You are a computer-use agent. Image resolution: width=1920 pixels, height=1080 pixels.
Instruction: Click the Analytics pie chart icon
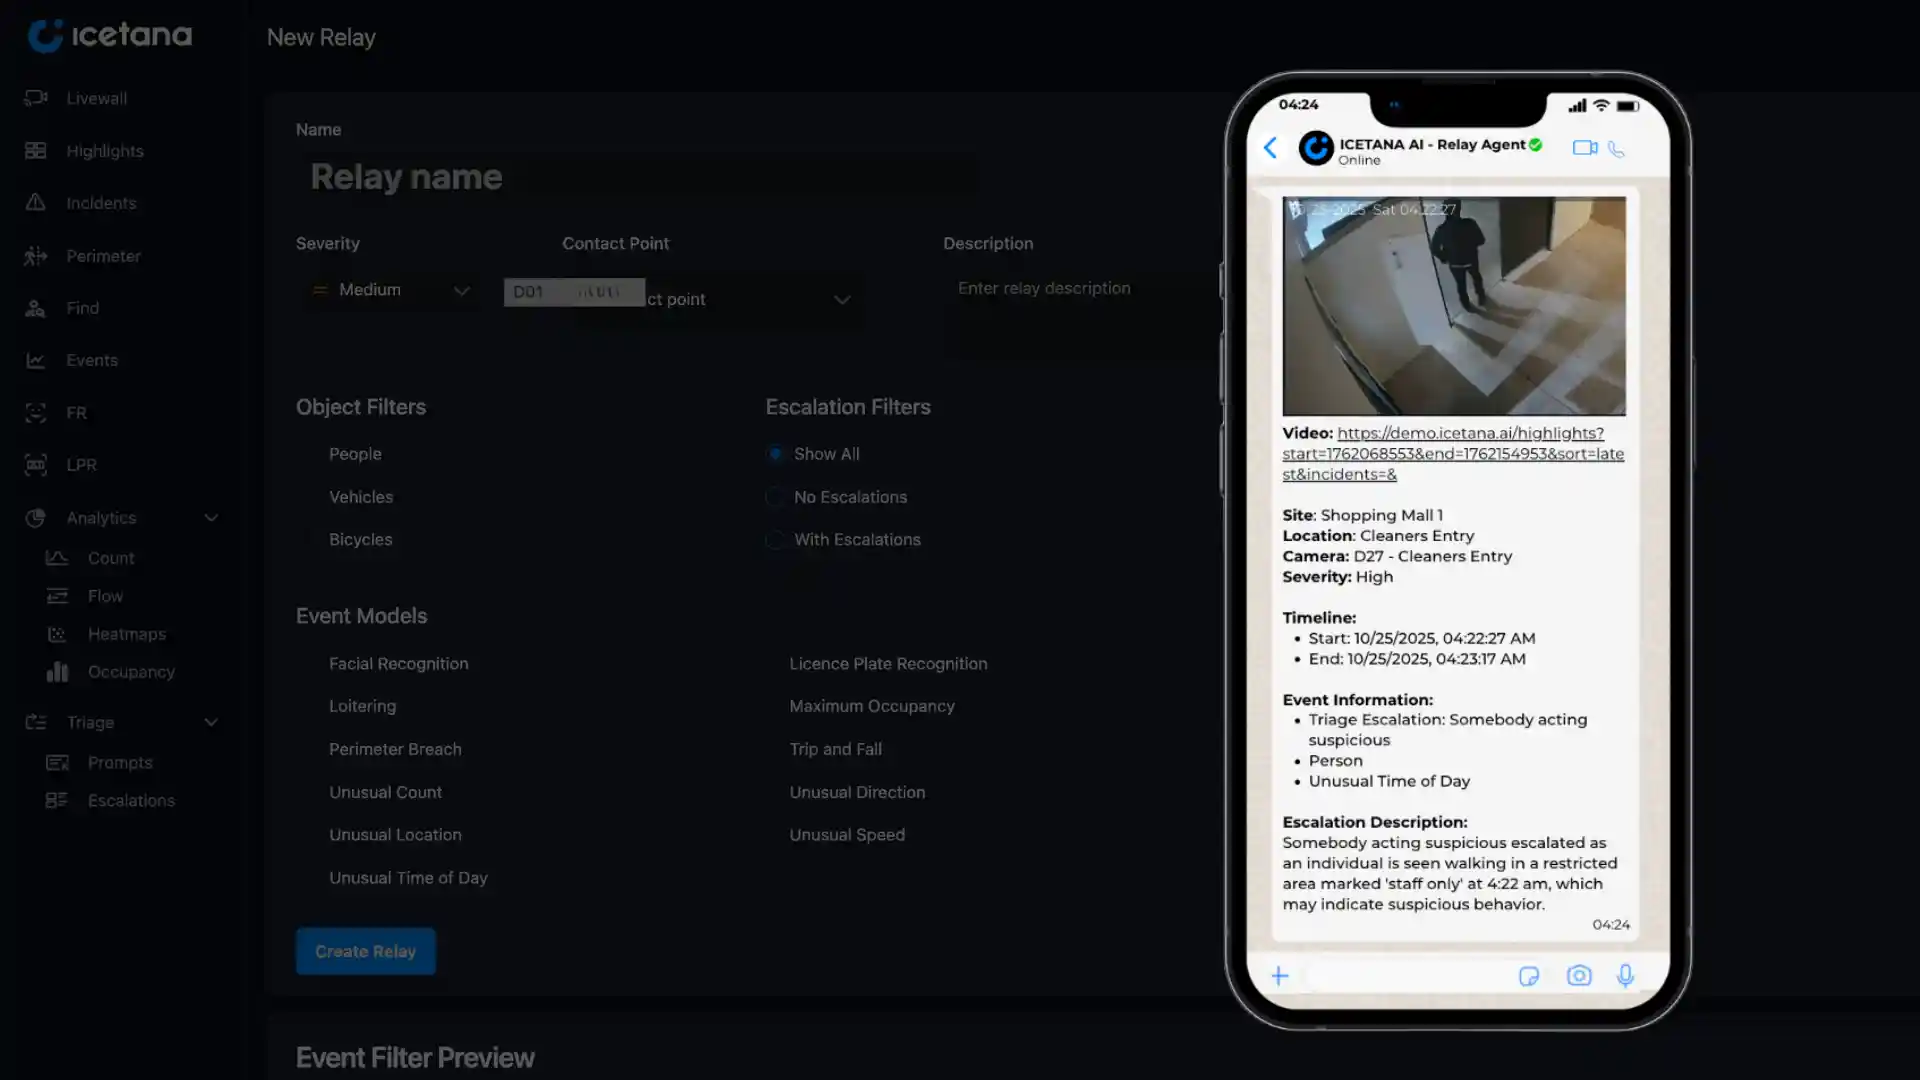36,517
